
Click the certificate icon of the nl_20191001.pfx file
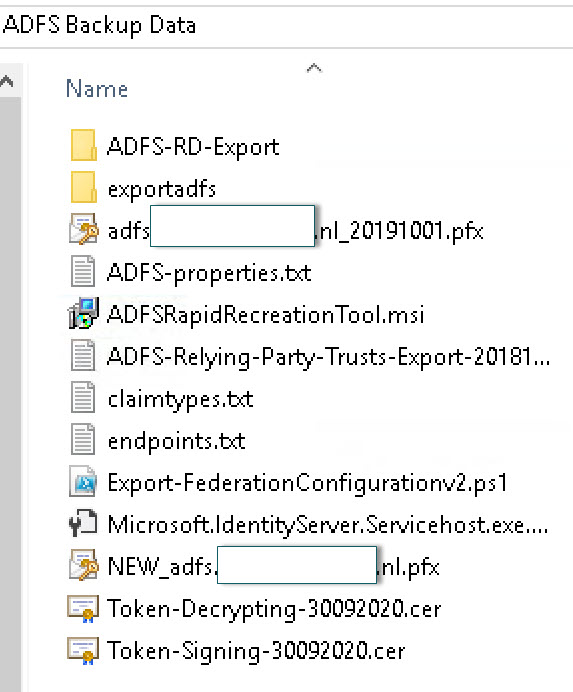pyautogui.click(x=83, y=229)
